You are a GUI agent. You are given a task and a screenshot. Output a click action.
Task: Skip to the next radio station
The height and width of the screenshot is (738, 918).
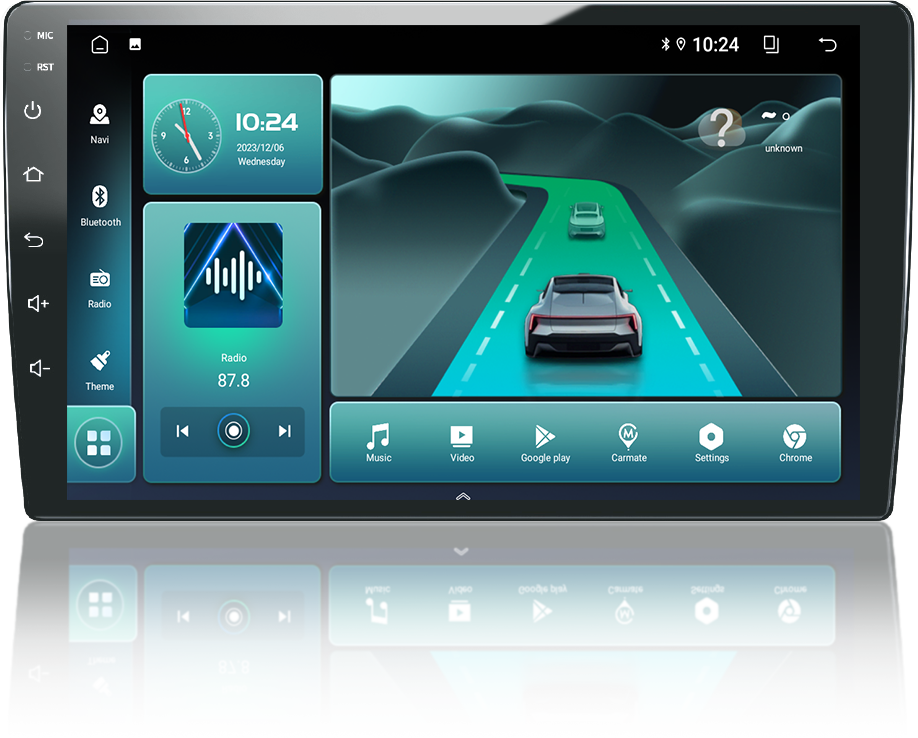click(x=284, y=431)
